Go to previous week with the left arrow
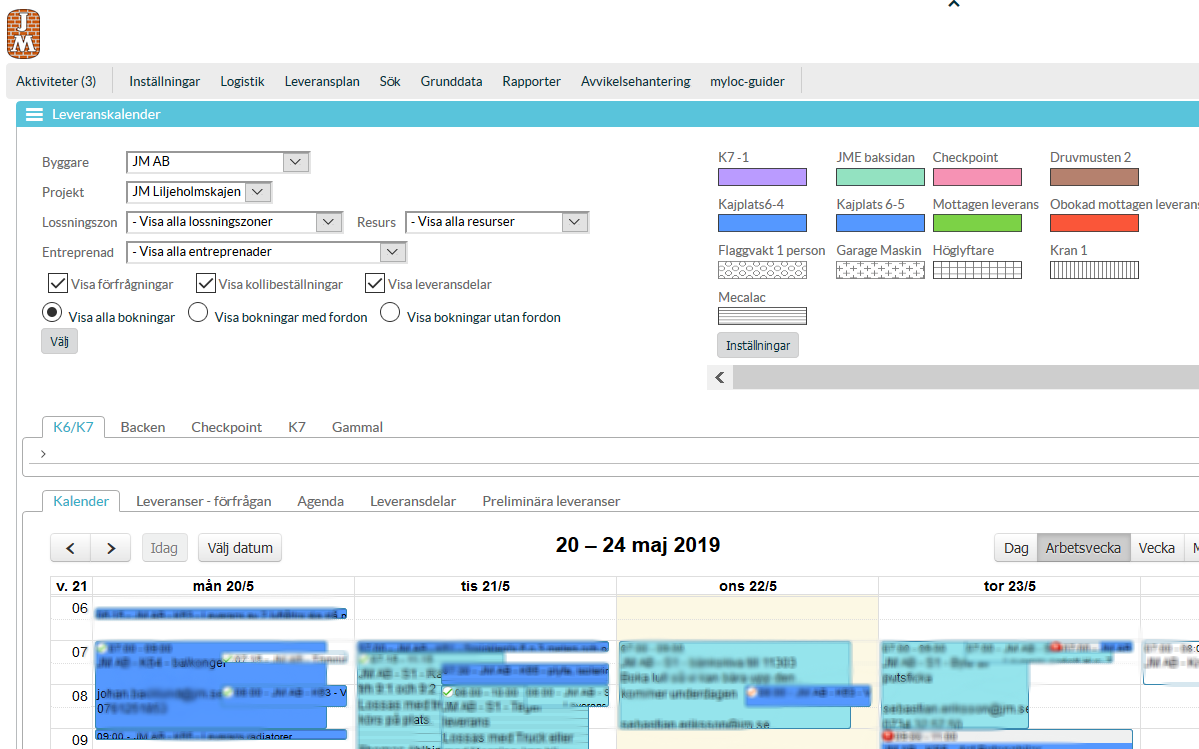The width and height of the screenshot is (1199, 749). point(69,548)
